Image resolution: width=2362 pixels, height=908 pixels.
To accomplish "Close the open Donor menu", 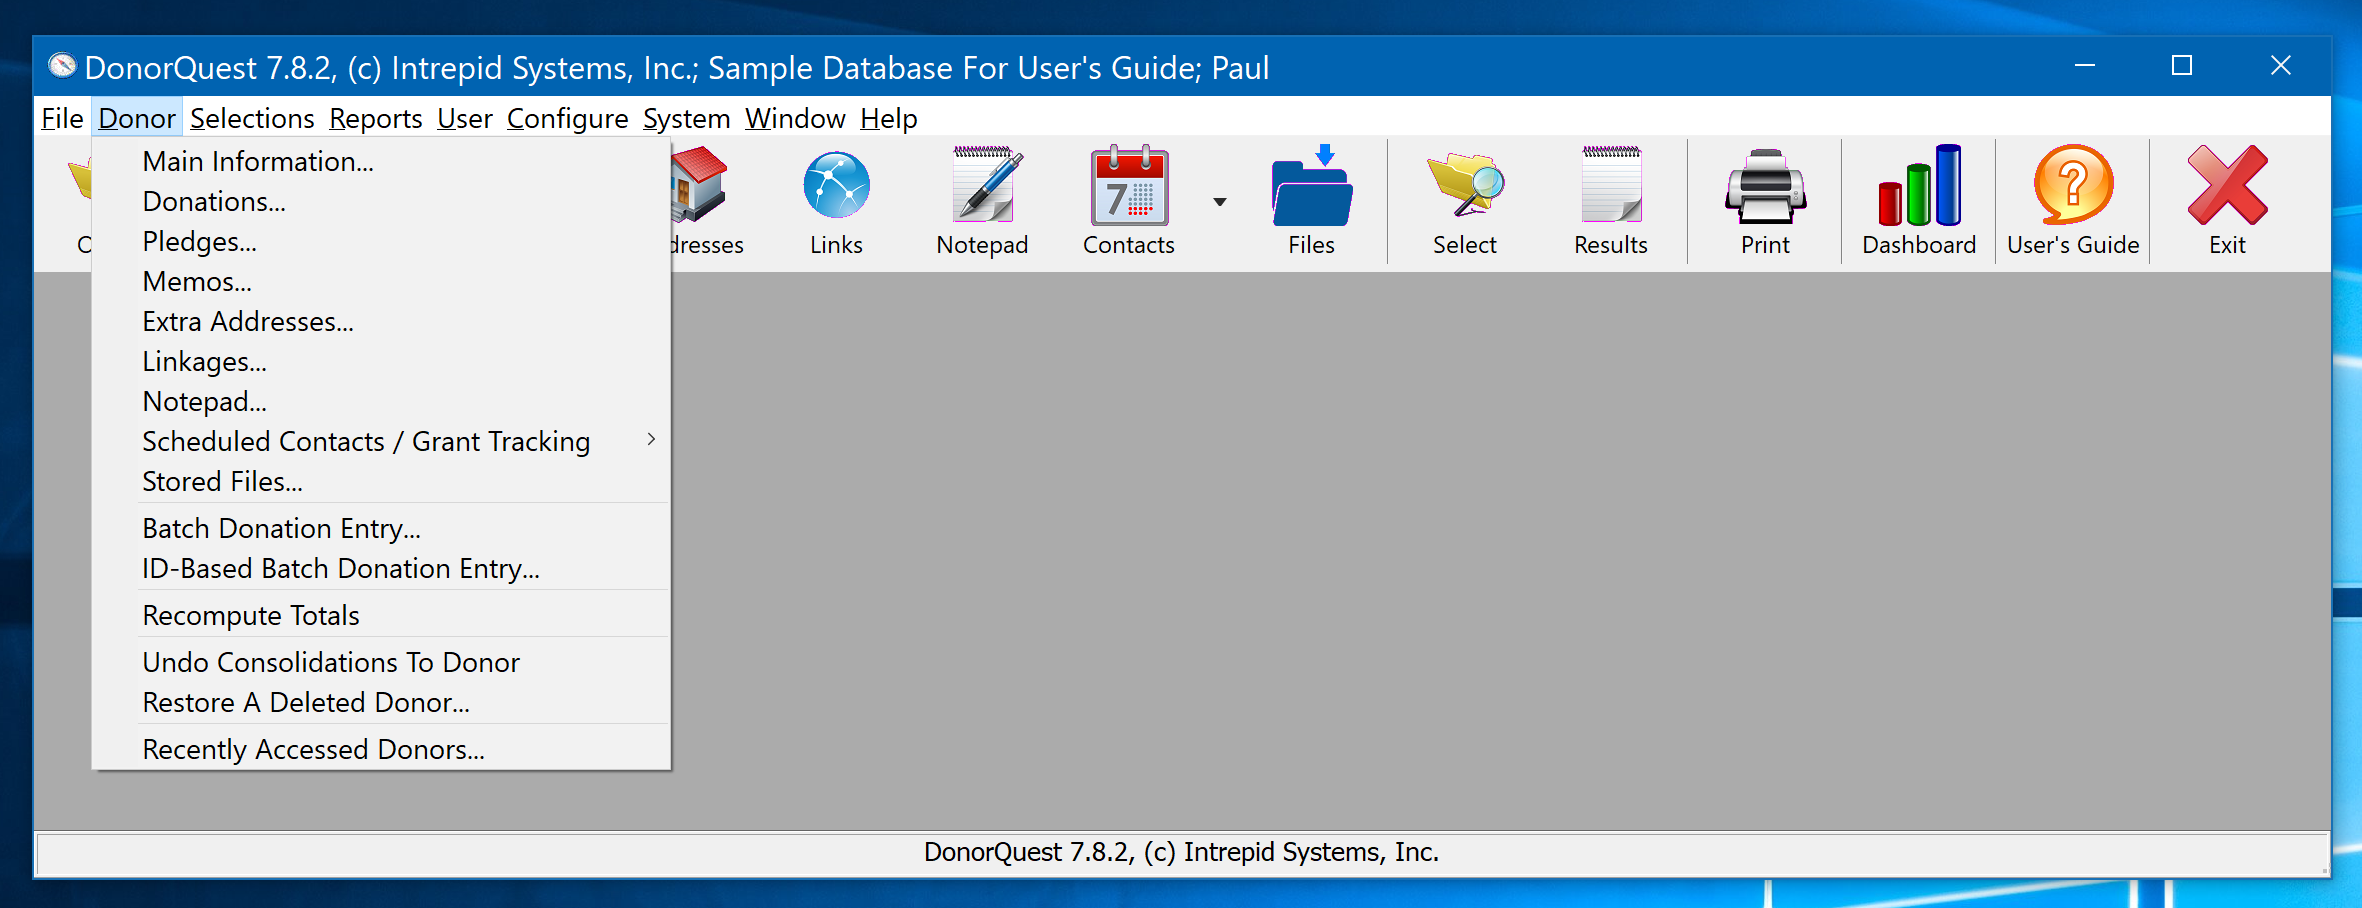I will 137,118.
